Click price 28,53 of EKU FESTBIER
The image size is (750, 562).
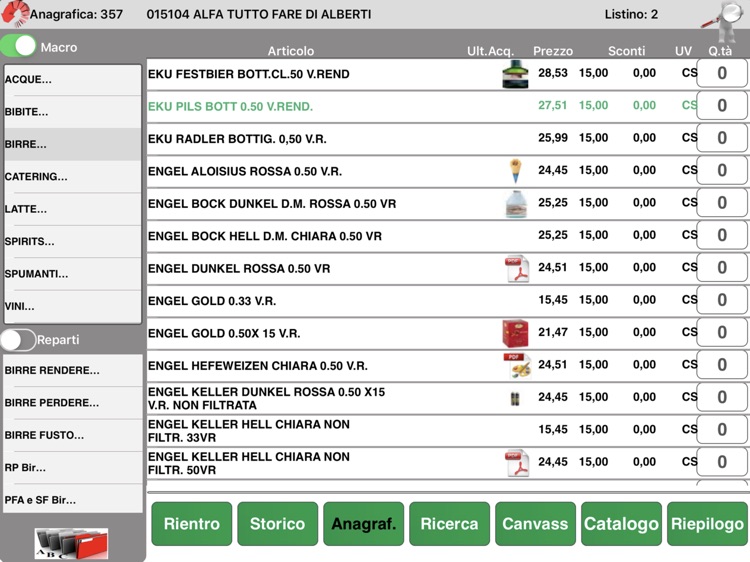tap(553, 73)
